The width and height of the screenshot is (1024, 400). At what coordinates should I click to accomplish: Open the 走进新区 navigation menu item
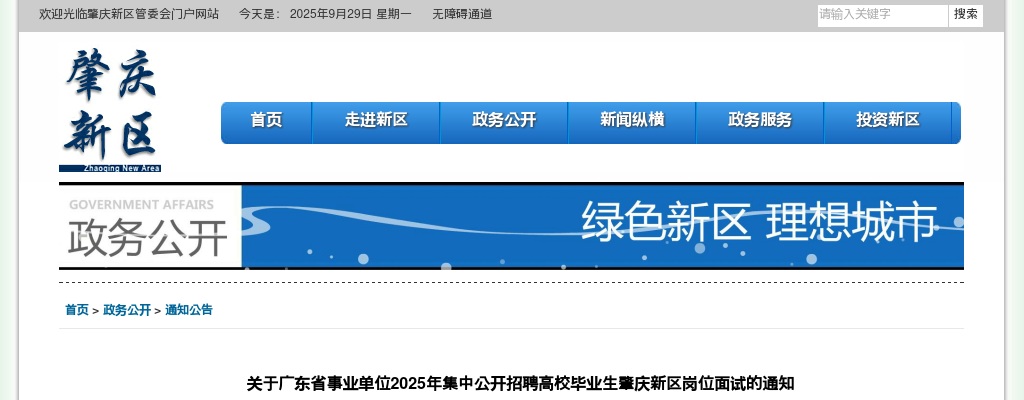tap(376, 121)
